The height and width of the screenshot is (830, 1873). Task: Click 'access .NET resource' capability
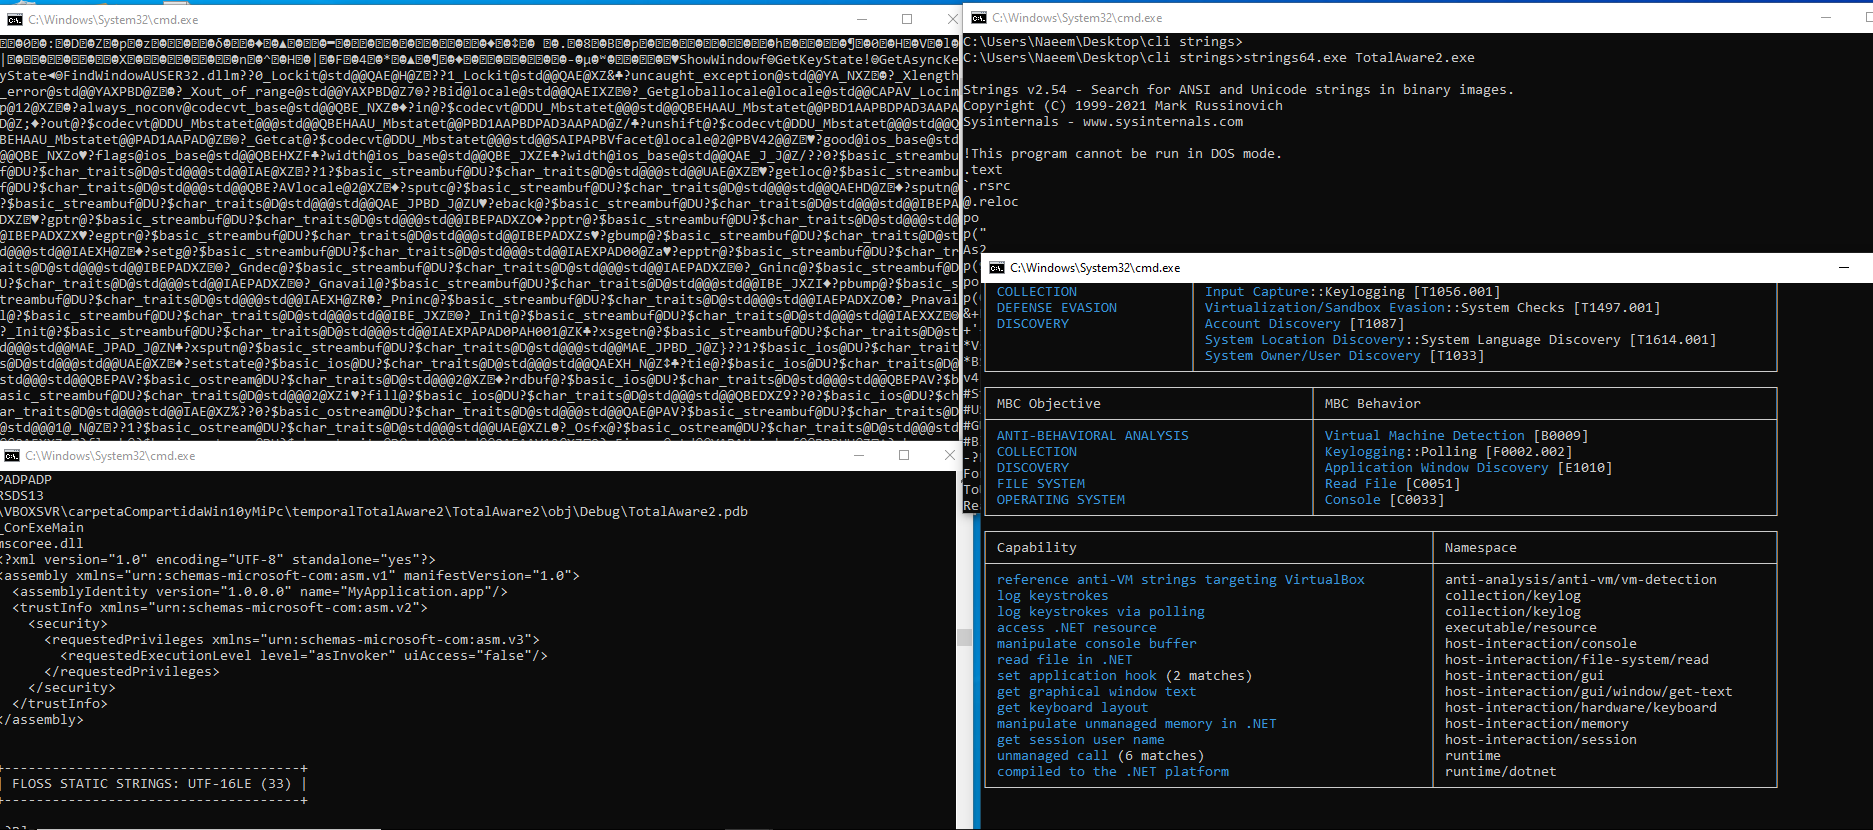point(1077,628)
